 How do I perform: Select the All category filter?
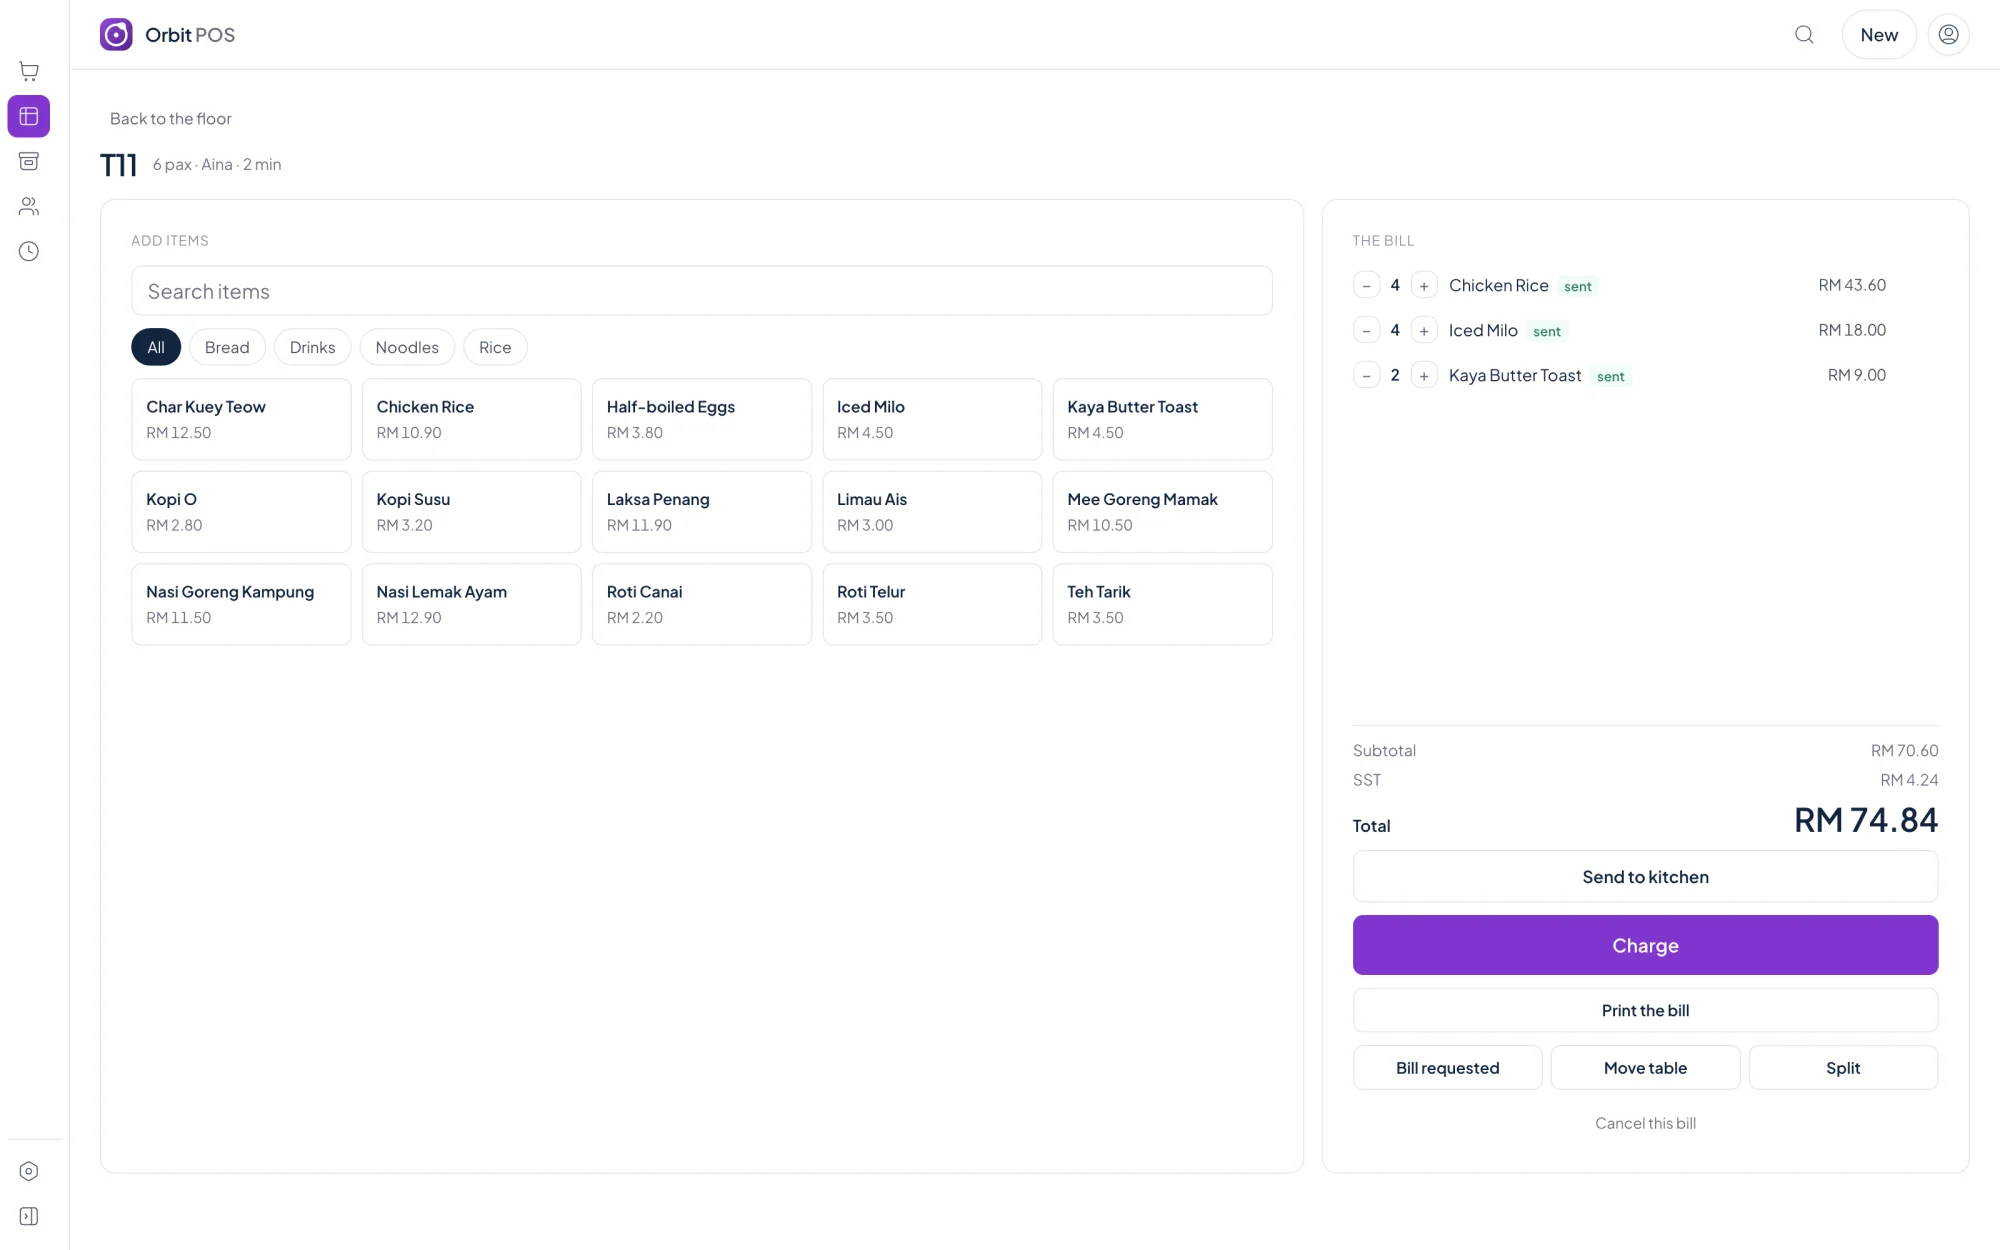[x=156, y=347]
